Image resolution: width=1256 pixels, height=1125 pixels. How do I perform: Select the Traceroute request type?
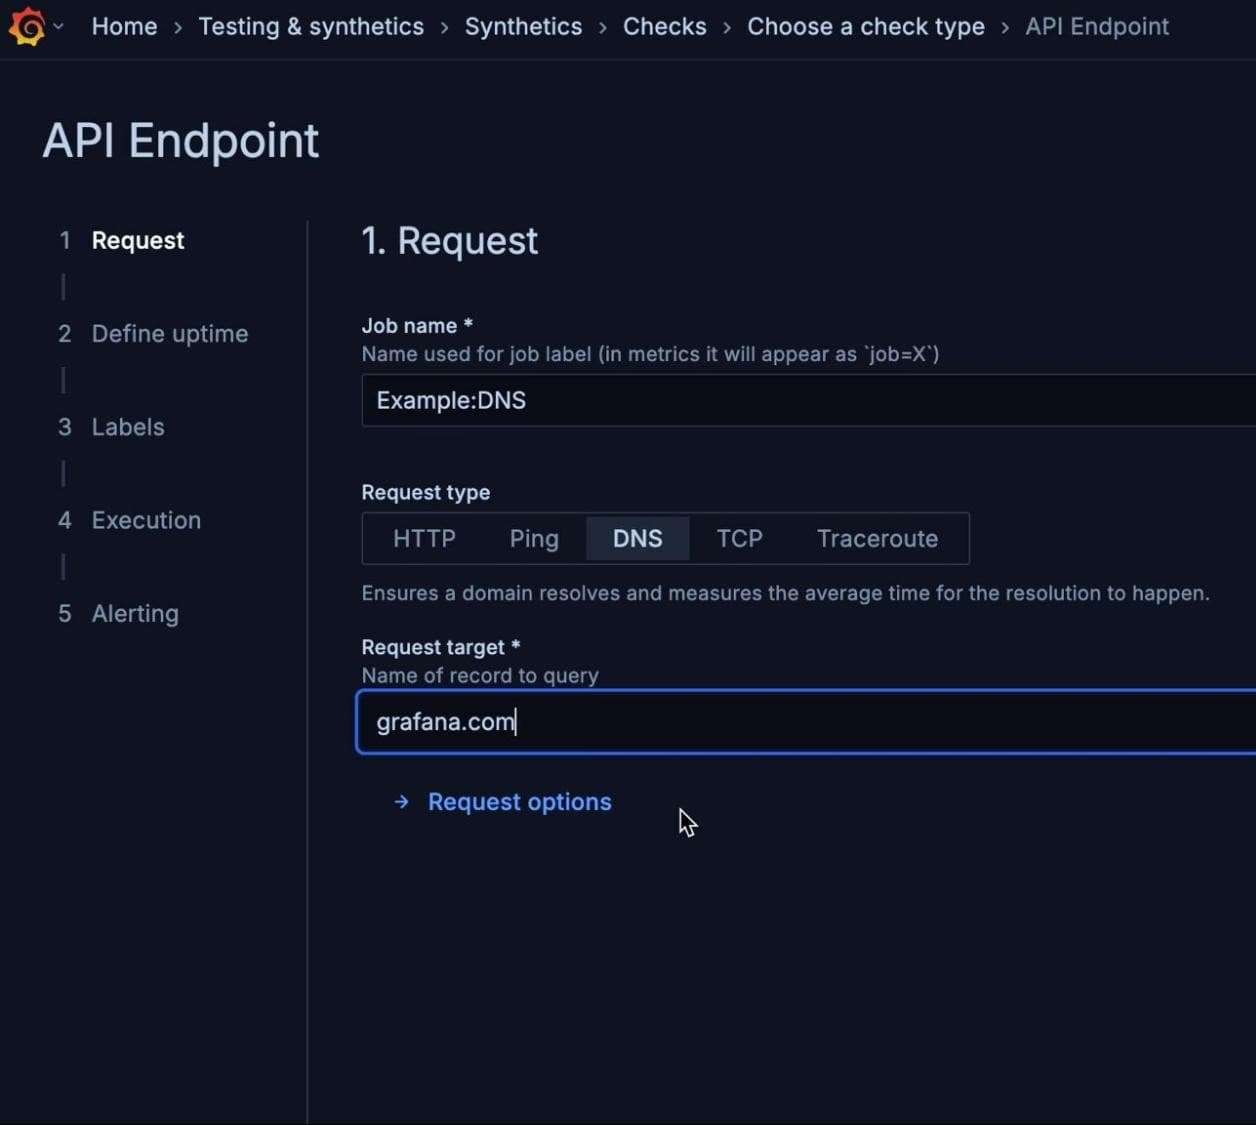[877, 538]
